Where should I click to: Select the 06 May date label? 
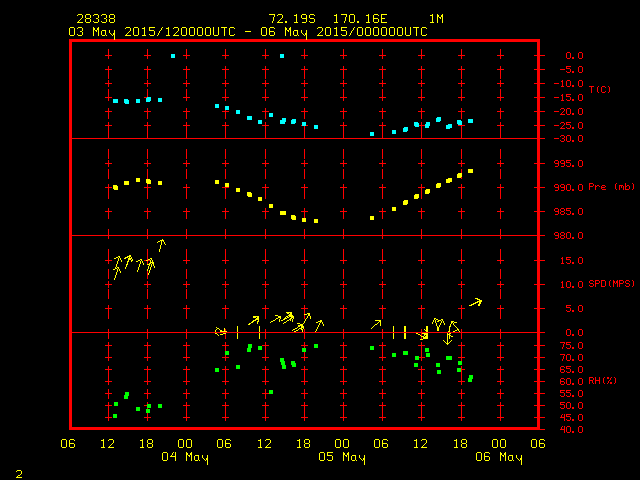498,457
